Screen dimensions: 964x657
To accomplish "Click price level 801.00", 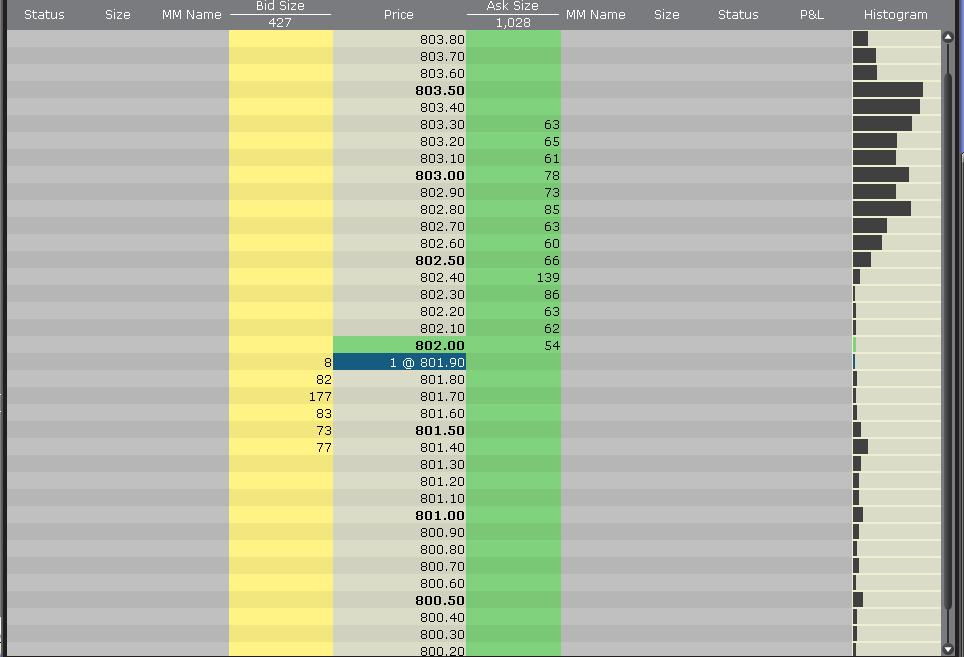I will [400, 515].
